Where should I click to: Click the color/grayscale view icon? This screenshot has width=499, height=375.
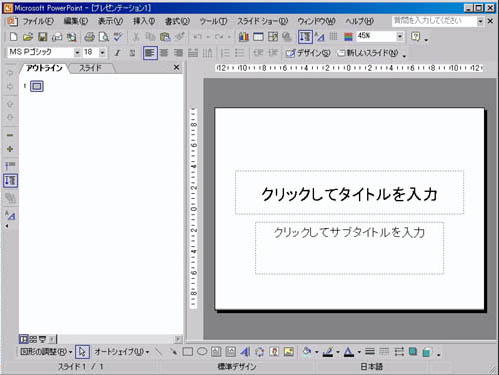(x=348, y=37)
